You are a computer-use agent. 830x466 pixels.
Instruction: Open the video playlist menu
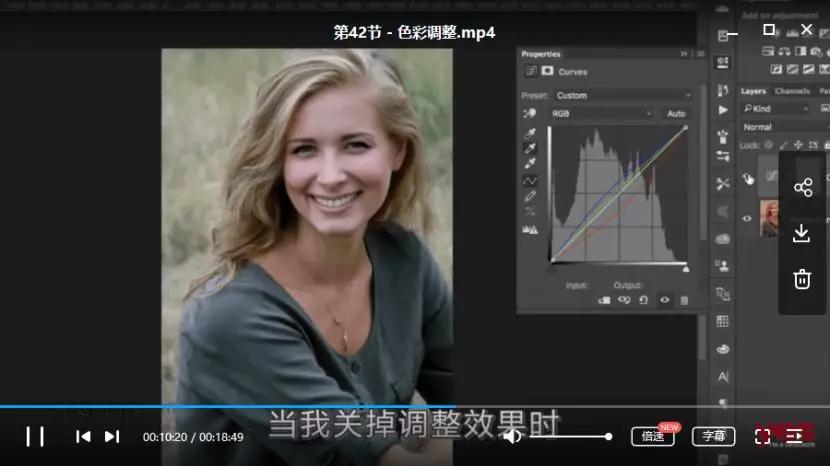coord(794,436)
